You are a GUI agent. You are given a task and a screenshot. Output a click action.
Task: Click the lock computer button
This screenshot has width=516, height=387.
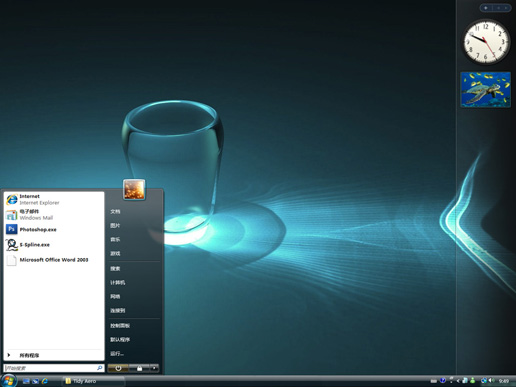(x=139, y=368)
